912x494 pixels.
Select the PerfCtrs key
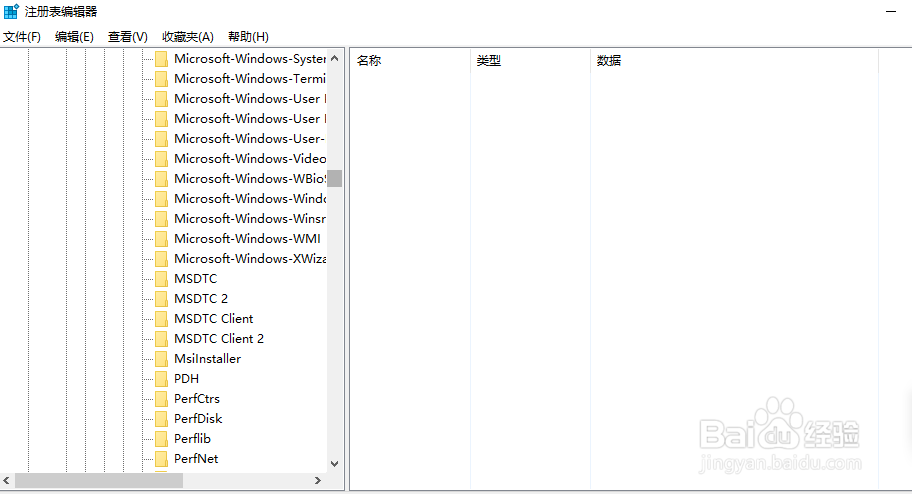click(x=197, y=399)
